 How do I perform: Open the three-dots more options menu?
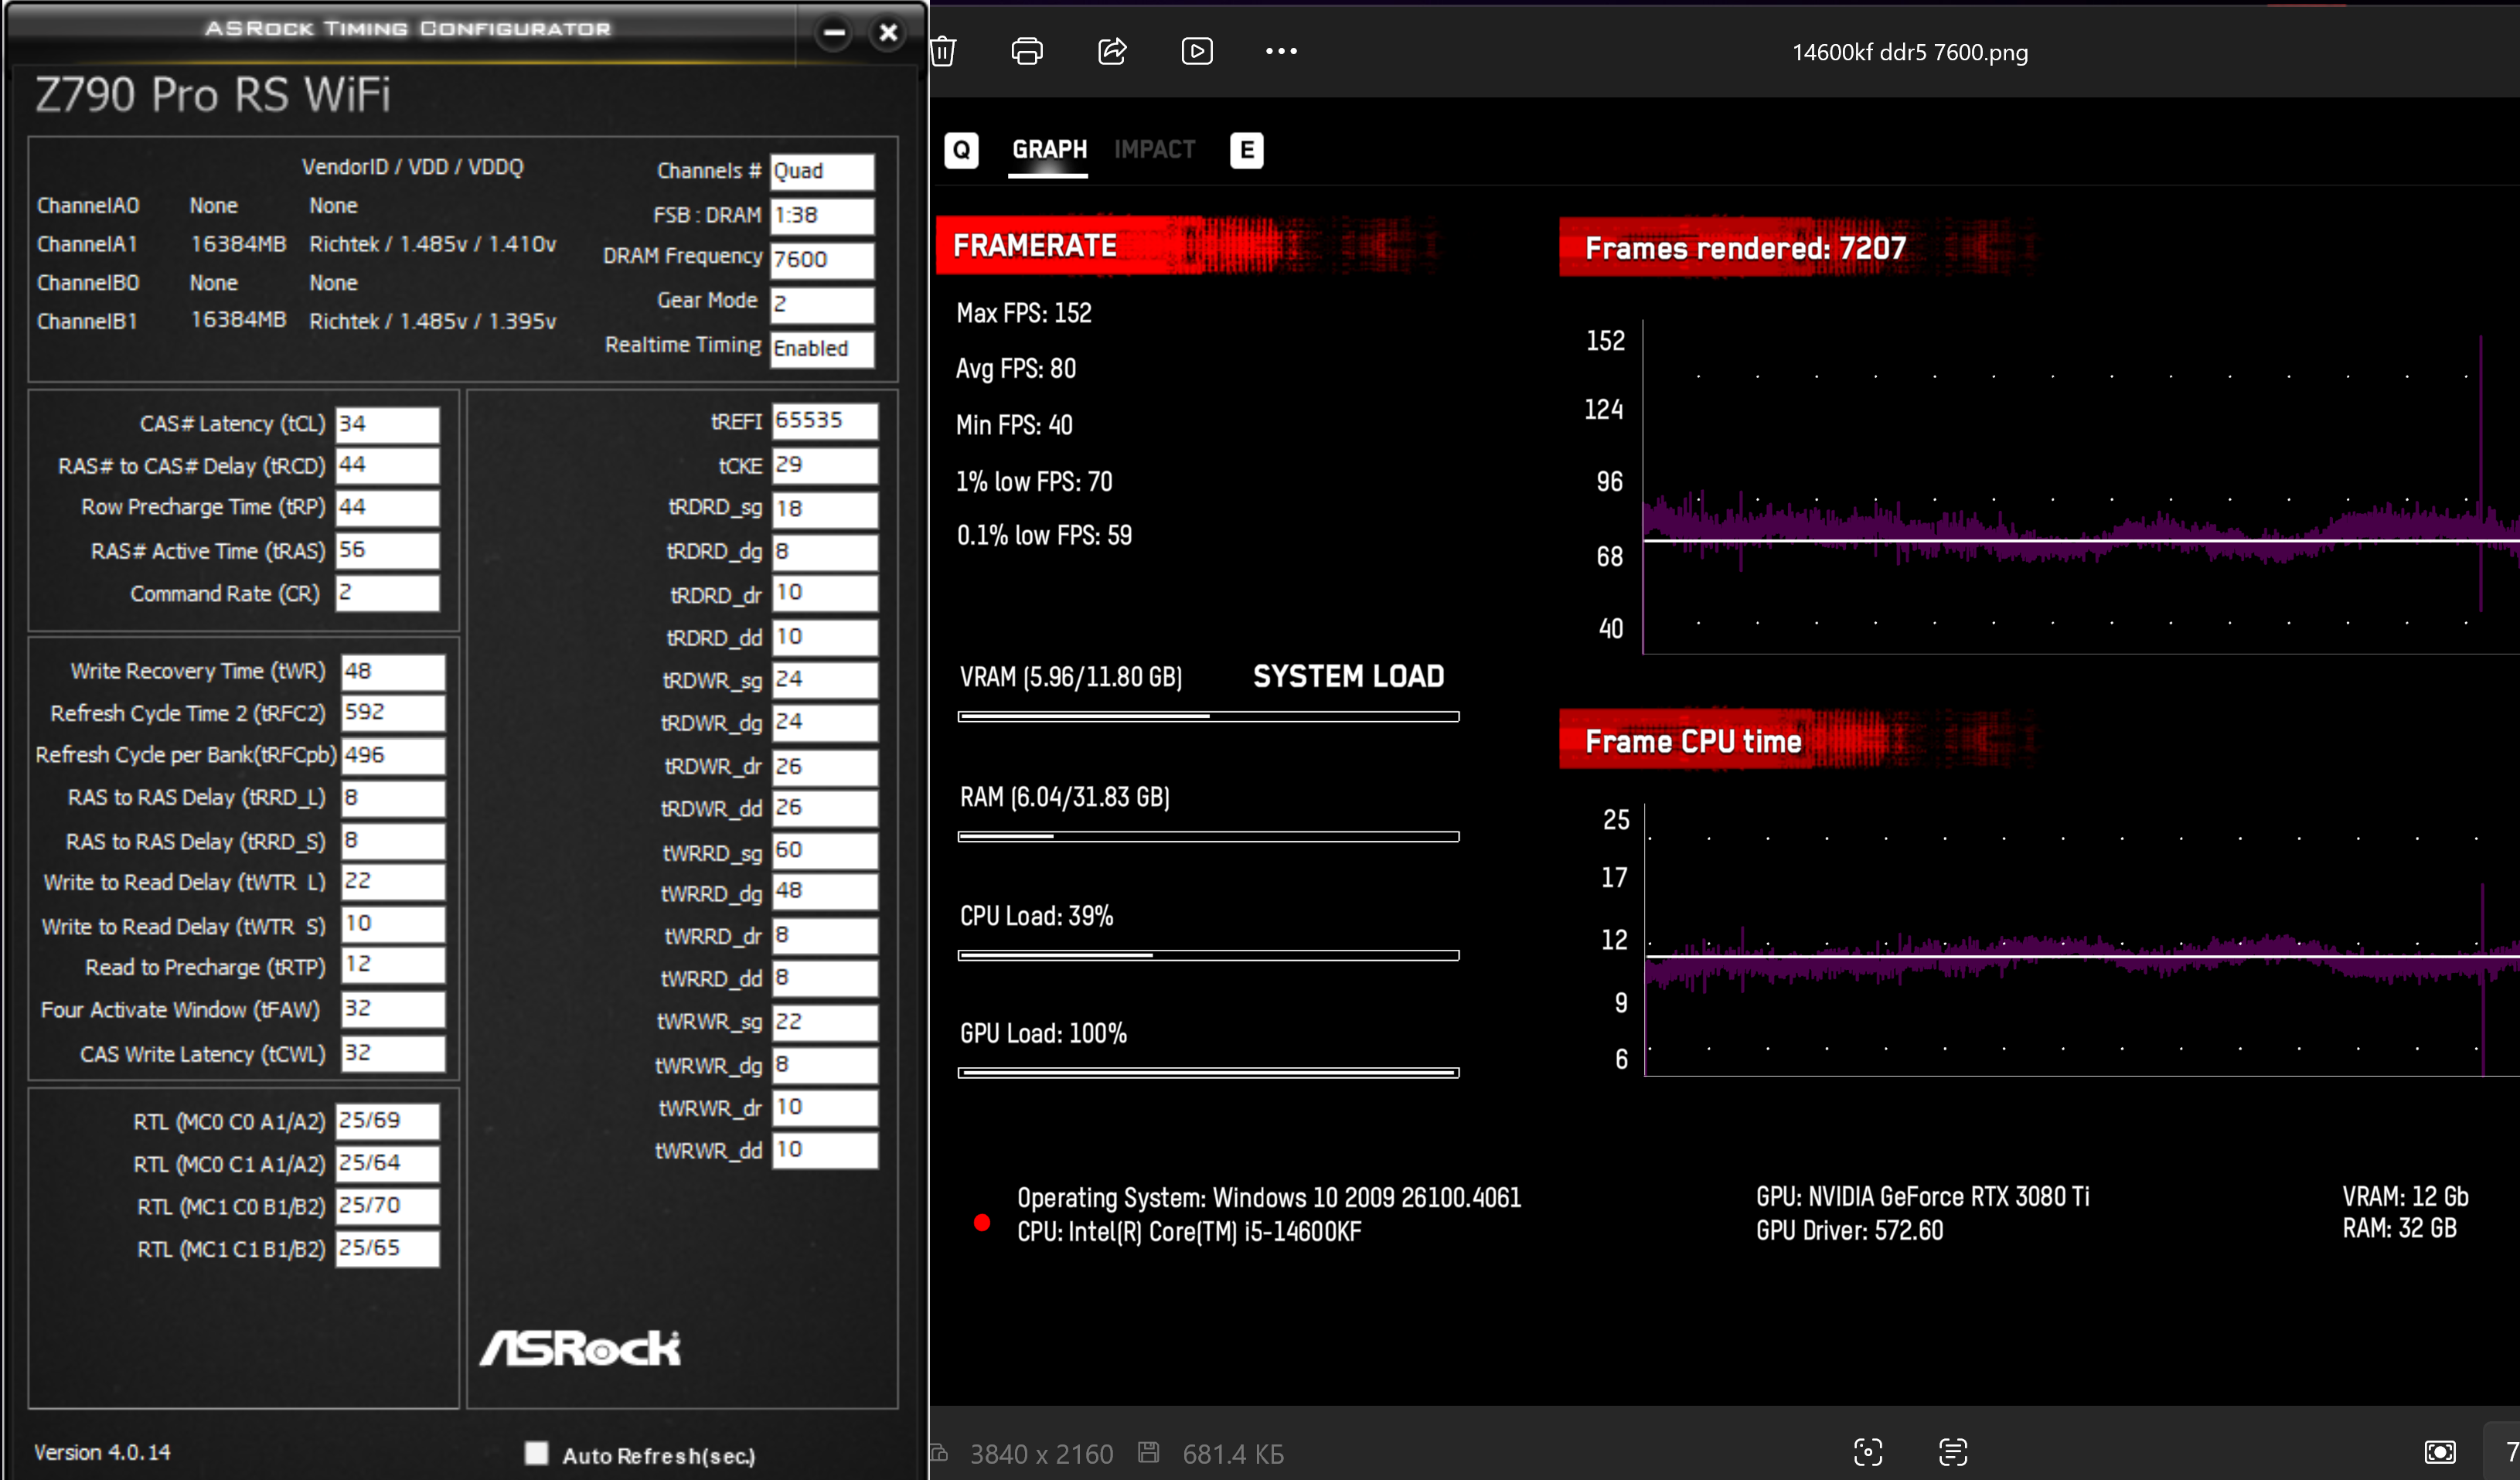1281,51
